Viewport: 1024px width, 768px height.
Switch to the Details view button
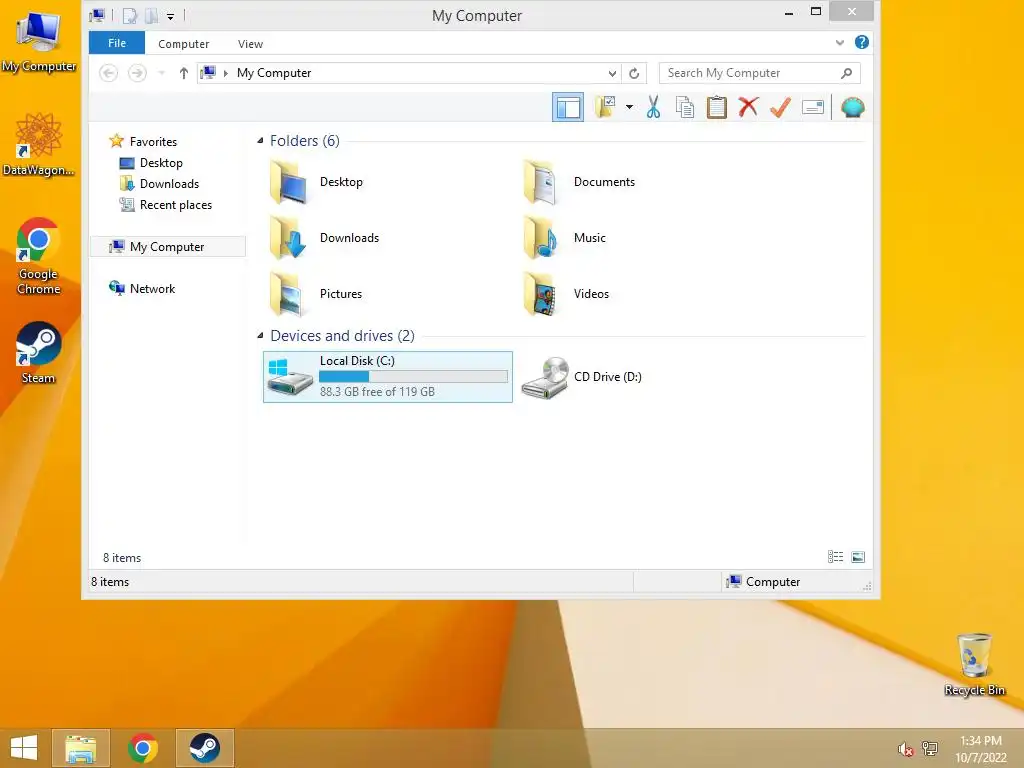point(835,556)
